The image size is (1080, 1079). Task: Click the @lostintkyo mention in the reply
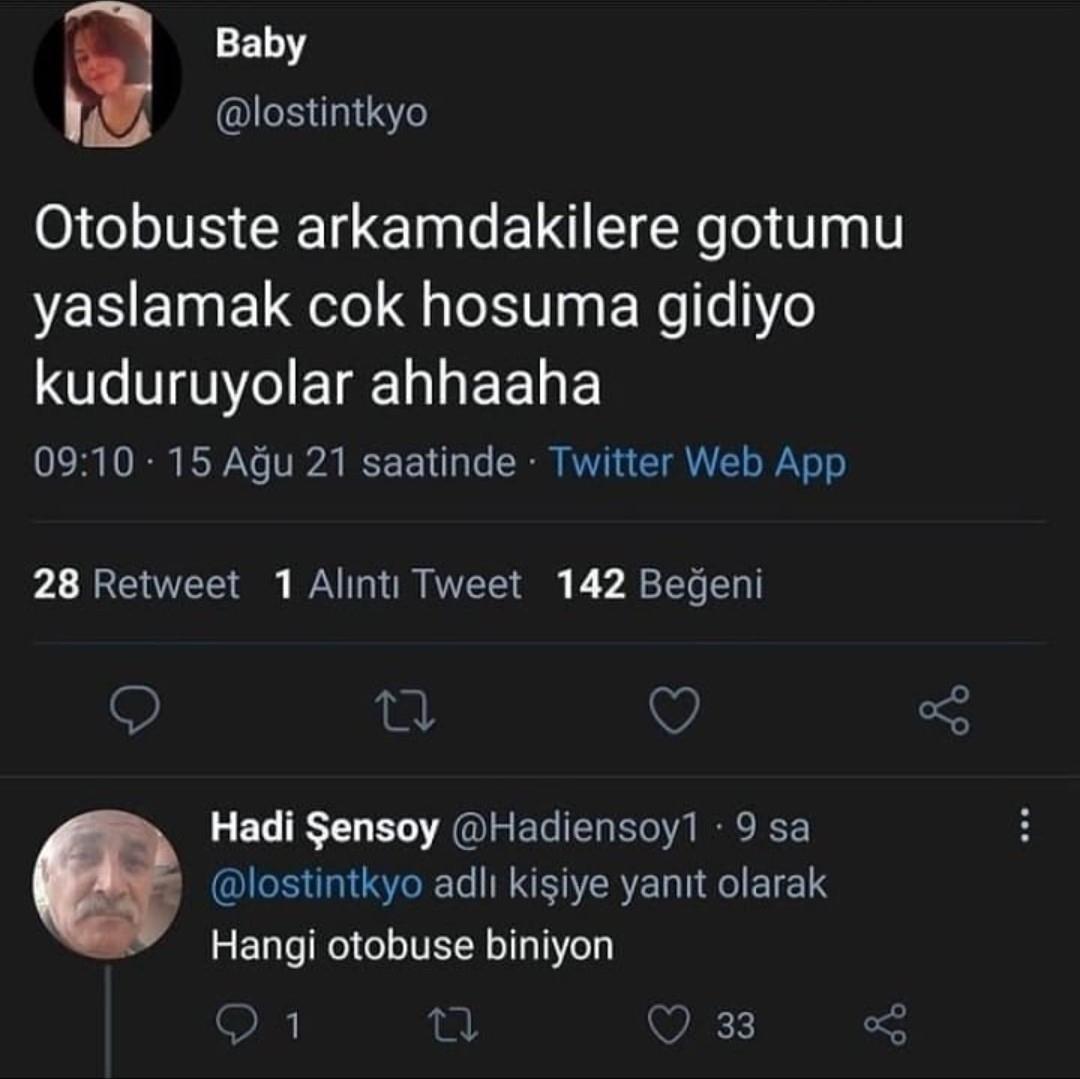click(x=316, y=885)
